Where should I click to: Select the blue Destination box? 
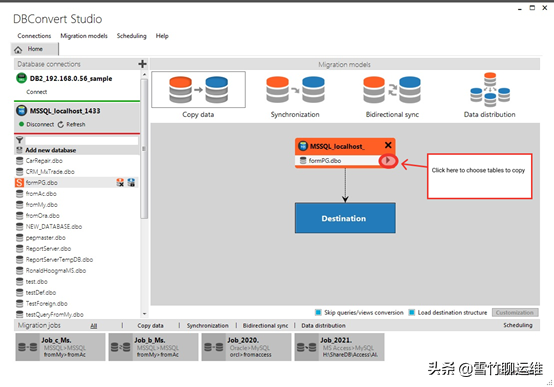coord(345,218)
